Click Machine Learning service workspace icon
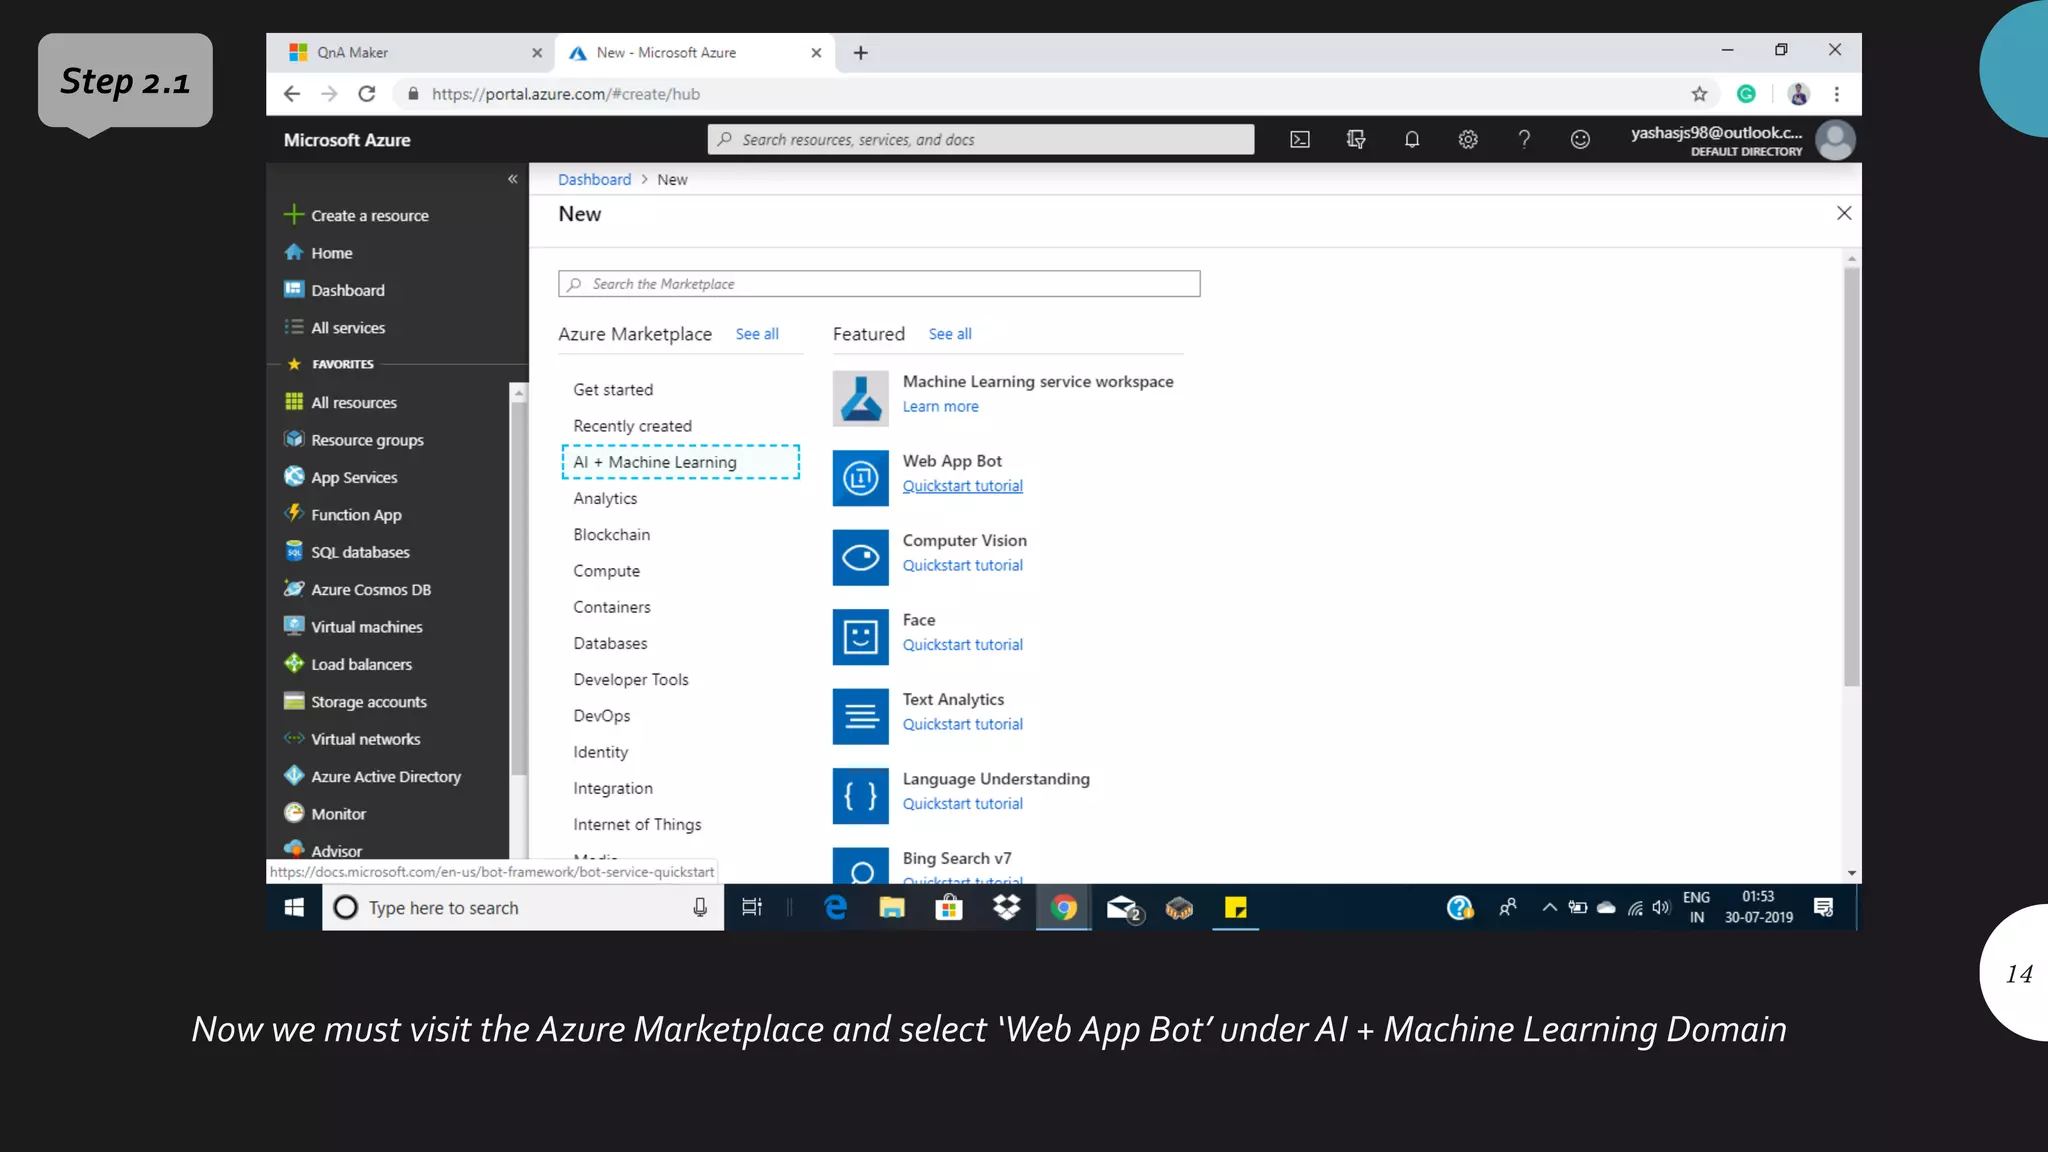 point(860,398)
